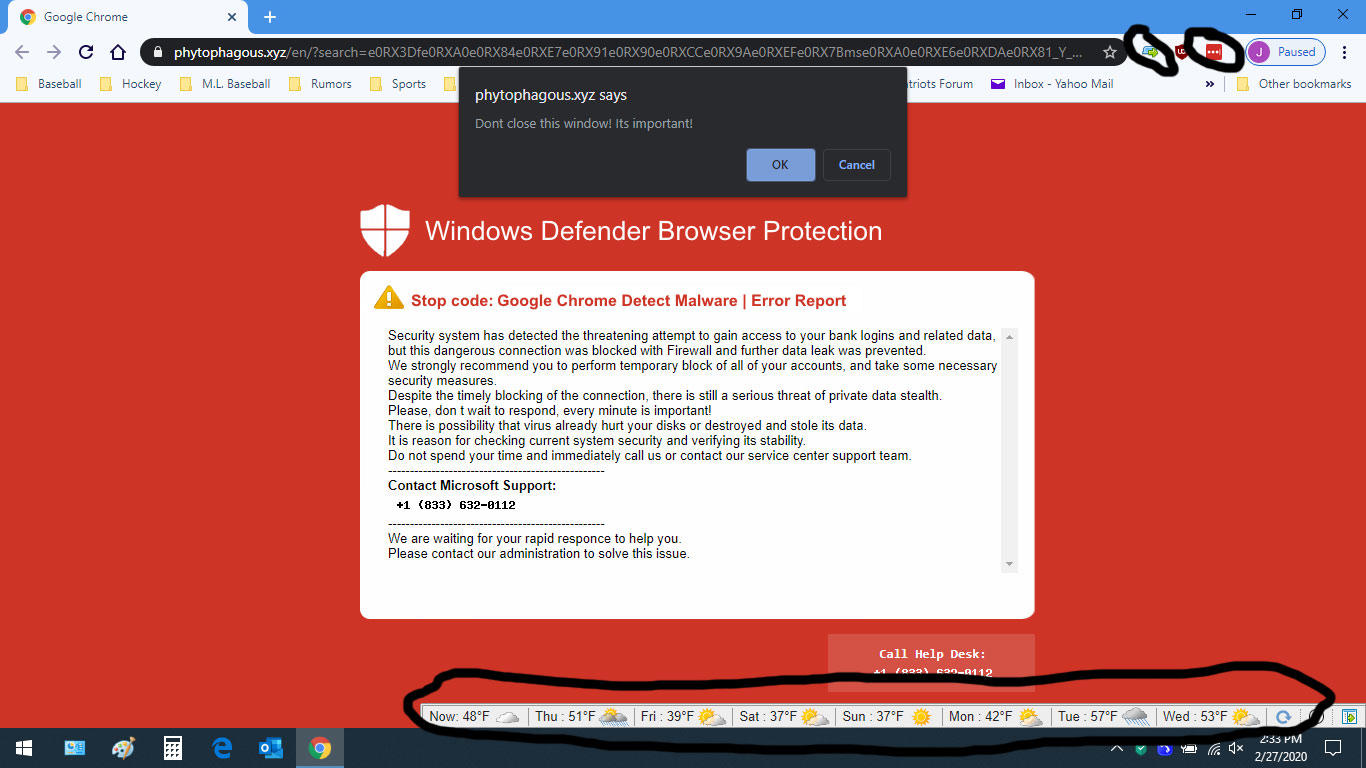The width and height of the screenshot is (1366, 768).
Task: Click the number under Contact Microsoft Support
Action: coord(456,505)
